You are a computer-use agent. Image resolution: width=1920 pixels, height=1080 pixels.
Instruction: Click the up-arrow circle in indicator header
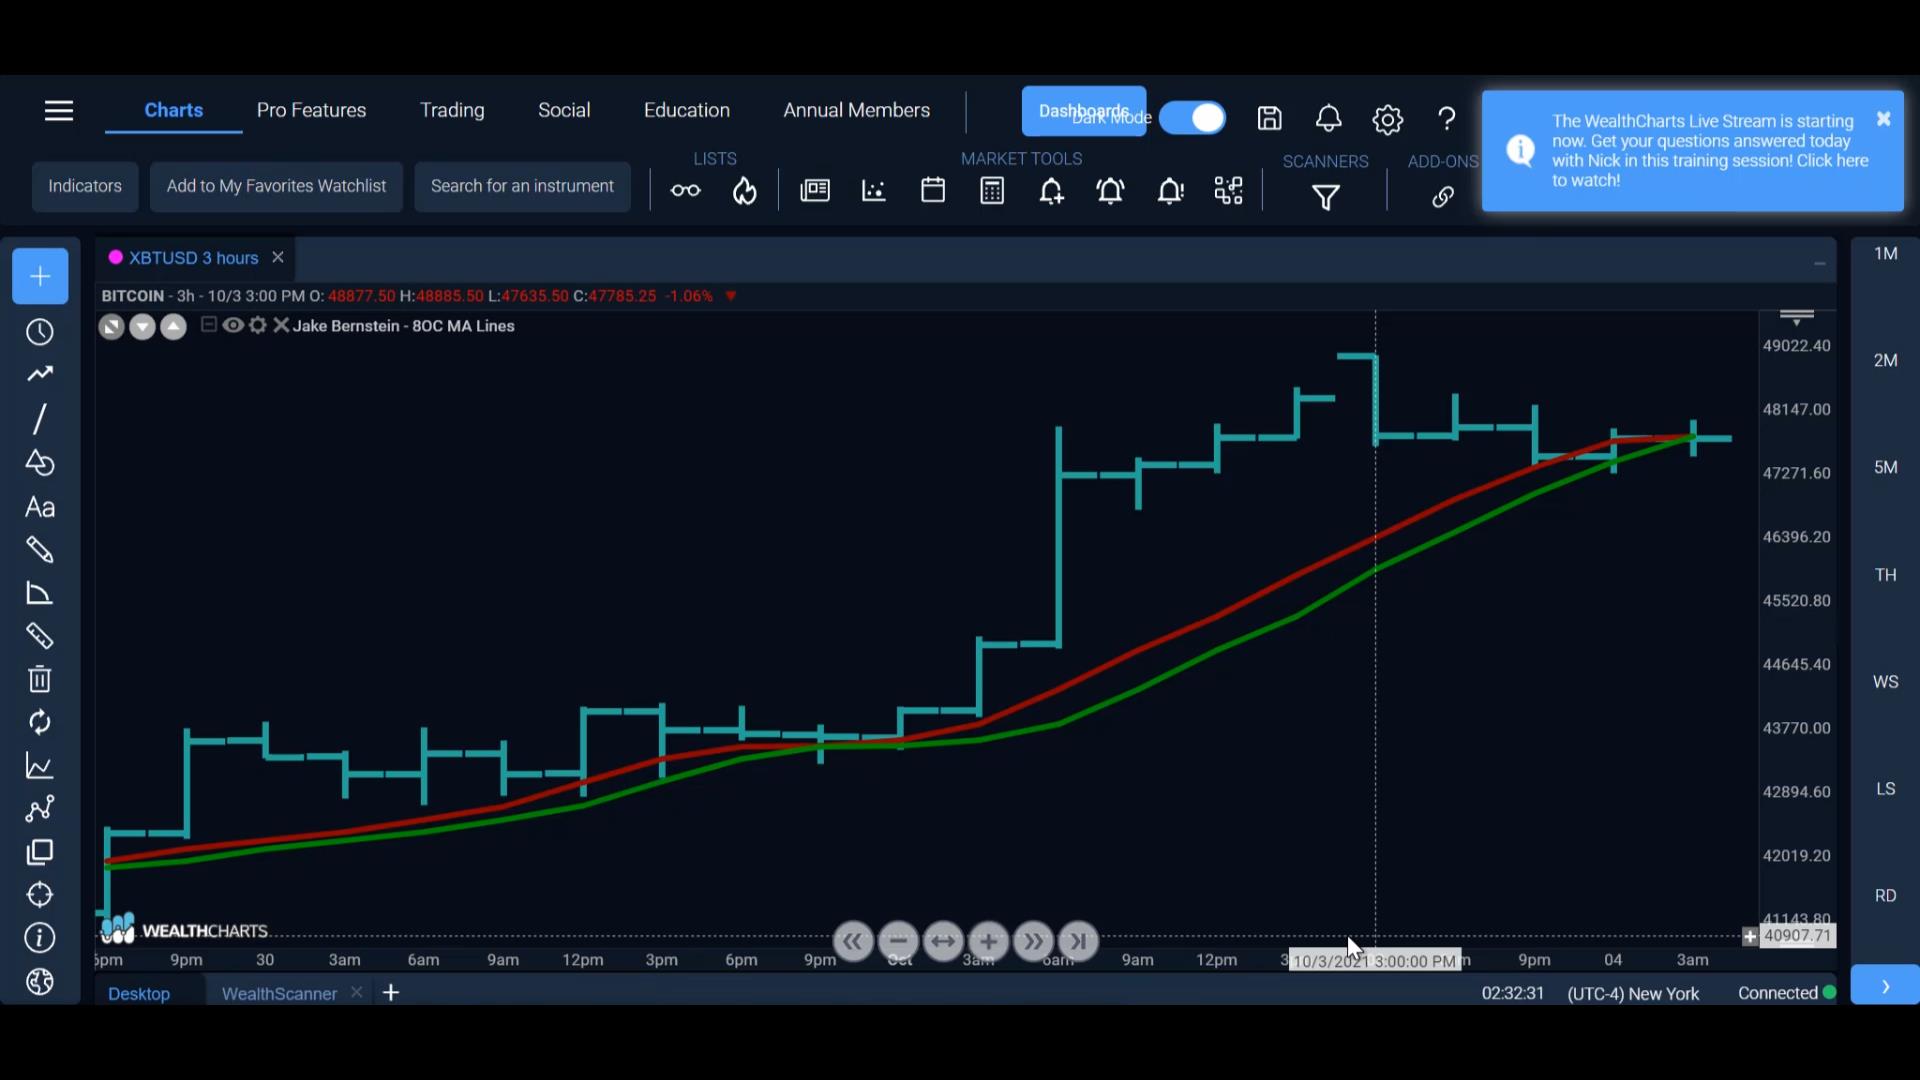174,327
